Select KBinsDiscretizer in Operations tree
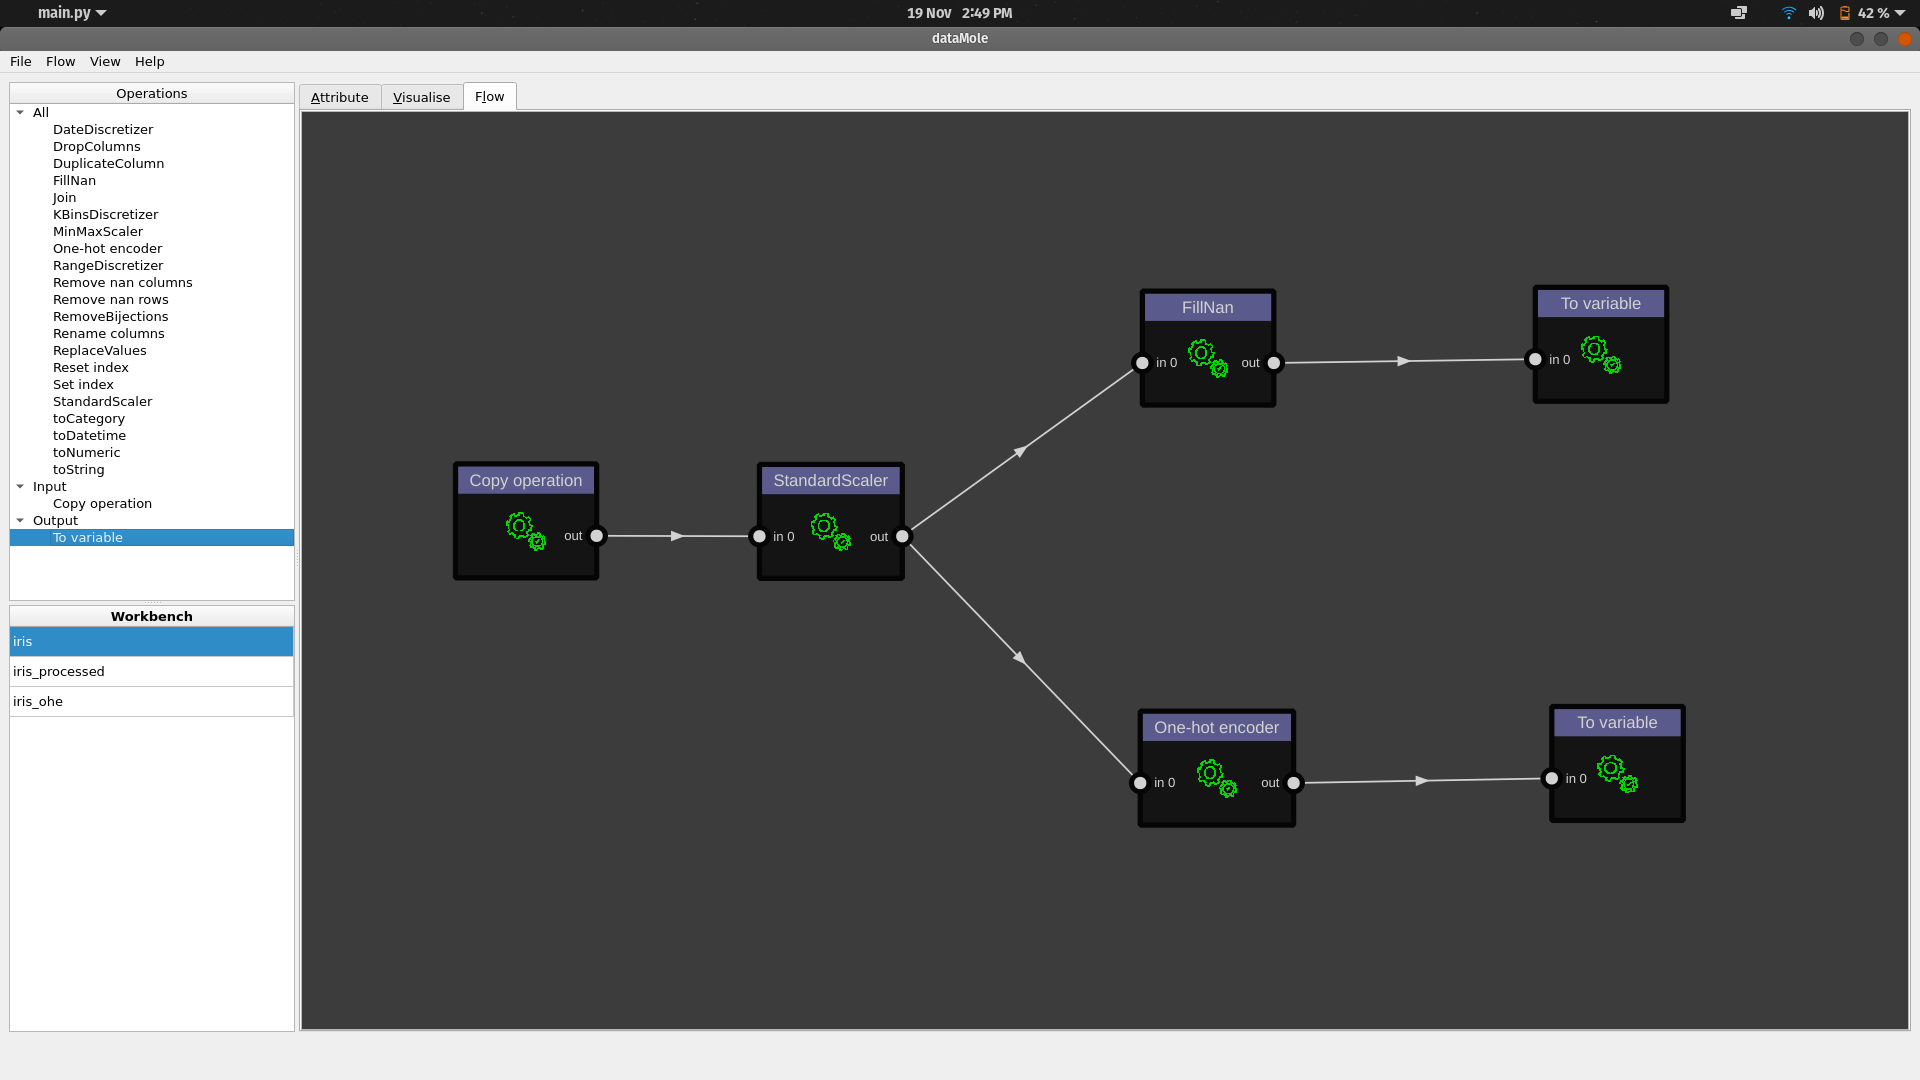Screen dimensions: 1920x1080 (105, 214)
